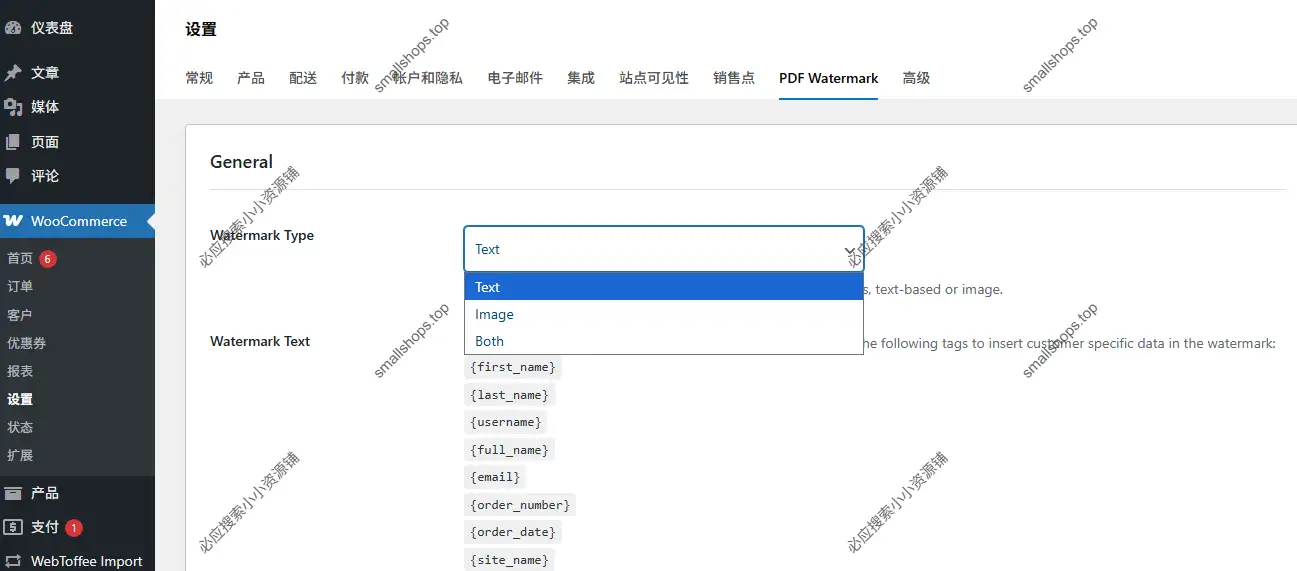Viewport: 1297px width, 571px height.
Task: Click the {first_name} tag
Action: point(513,367)
